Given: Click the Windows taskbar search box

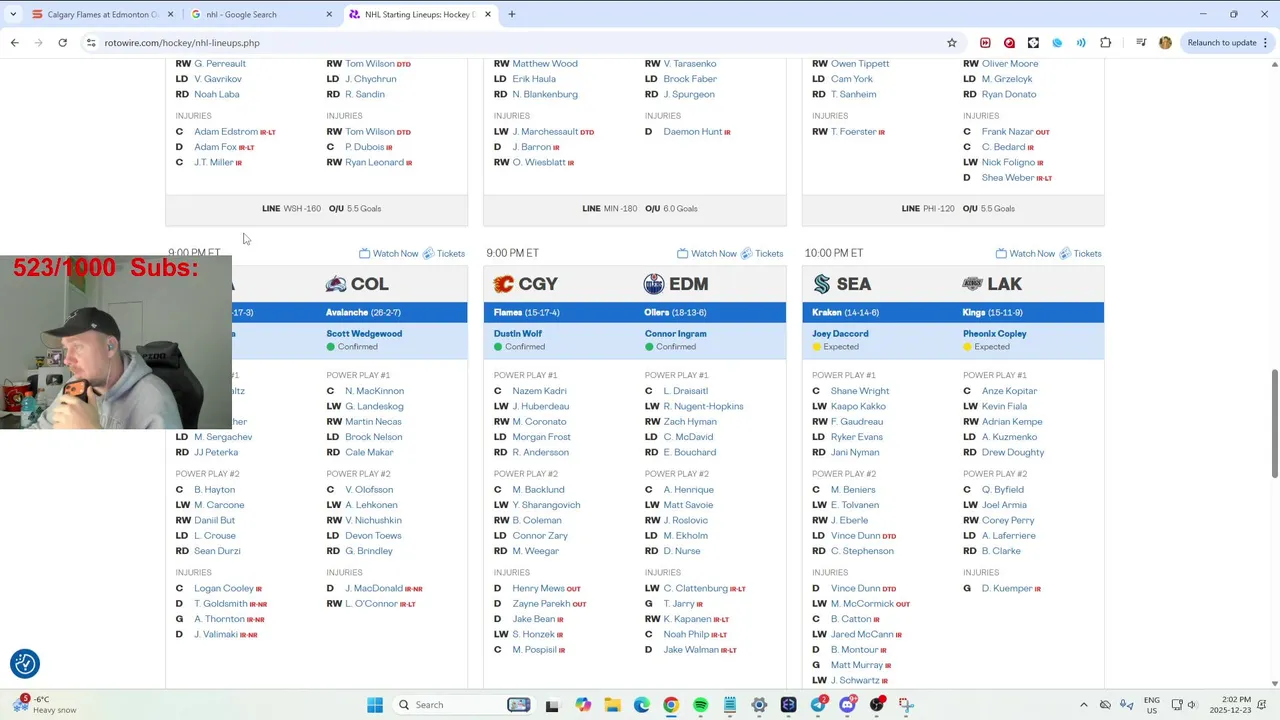Looking at the screenshot, I should point(465,705).
